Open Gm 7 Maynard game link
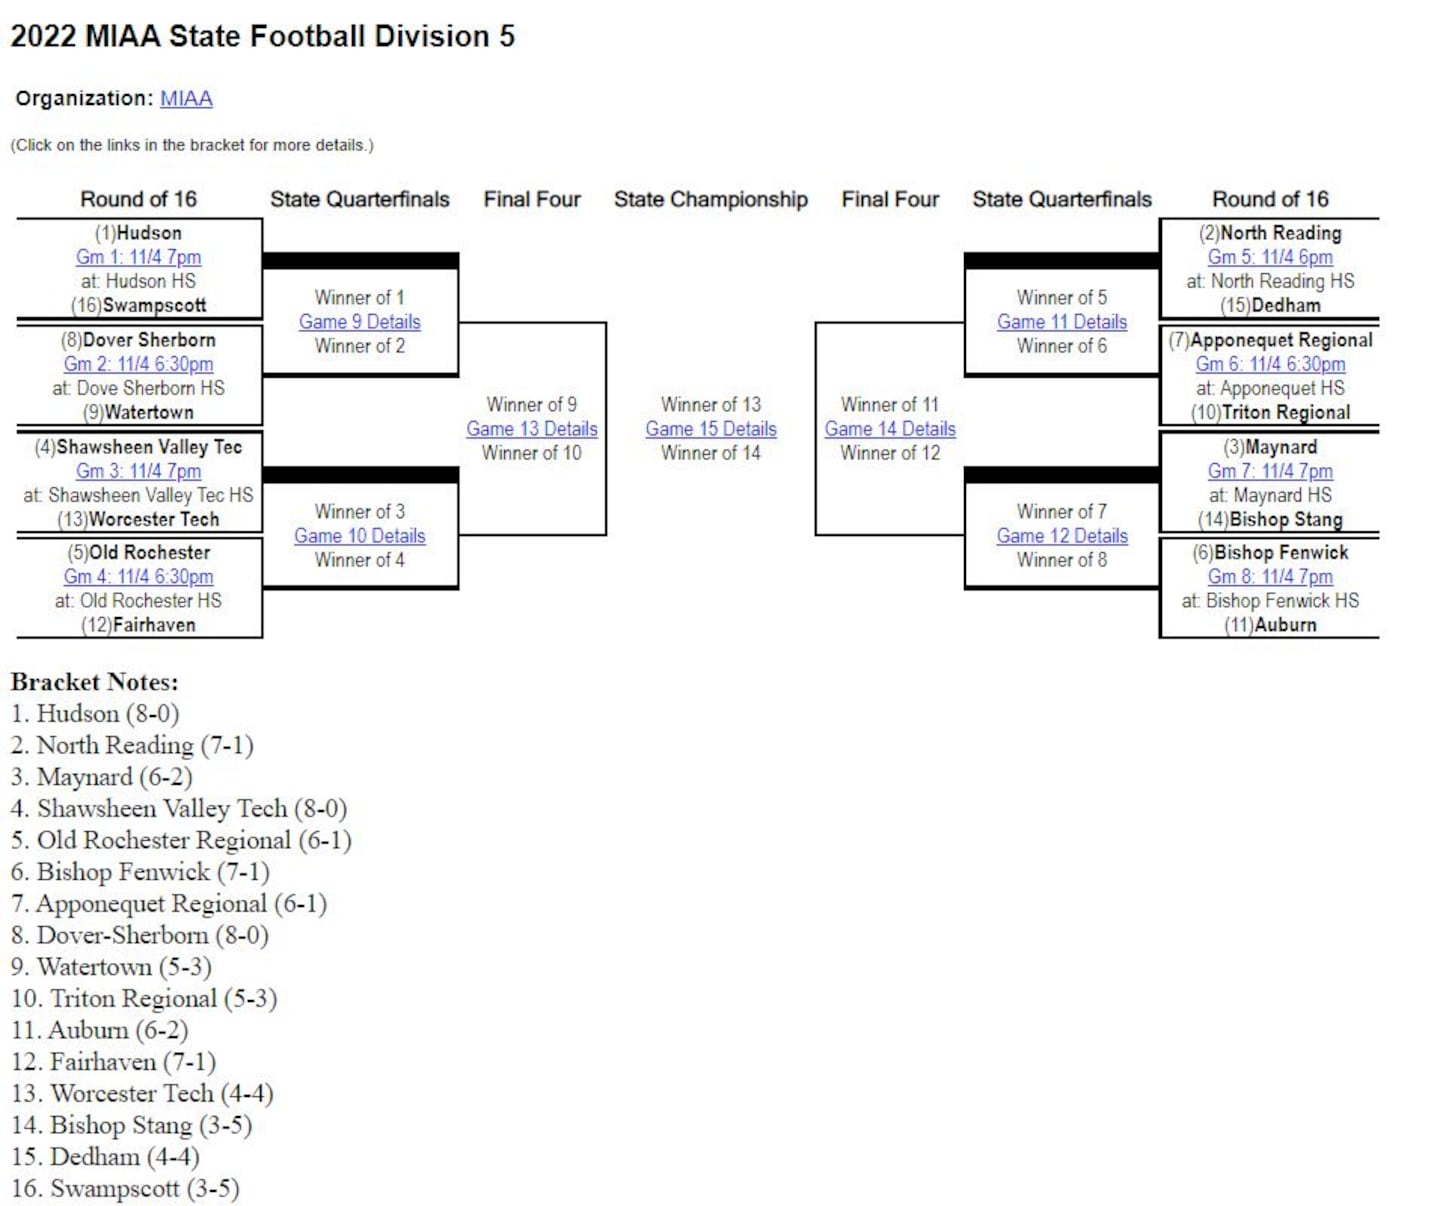Image resolution: width=1440 pixels, height=1206 pixels. pyautogui.click(x=1270, y=471)
